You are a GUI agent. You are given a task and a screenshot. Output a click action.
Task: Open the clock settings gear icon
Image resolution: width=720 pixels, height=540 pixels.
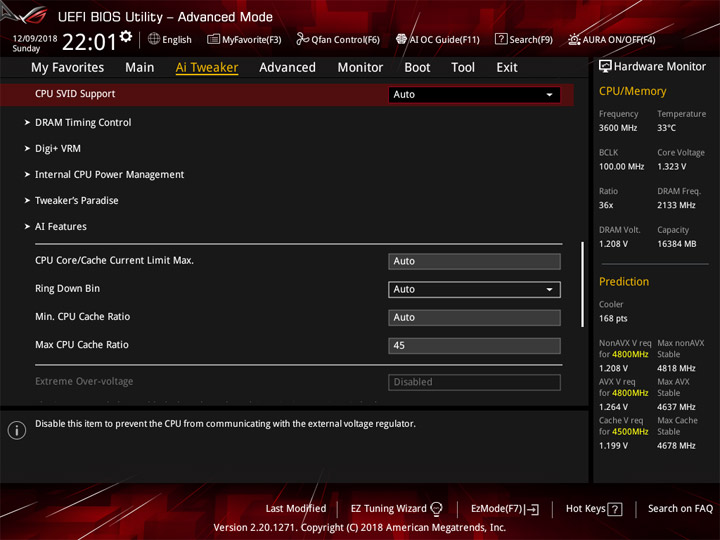pos(126,36)
